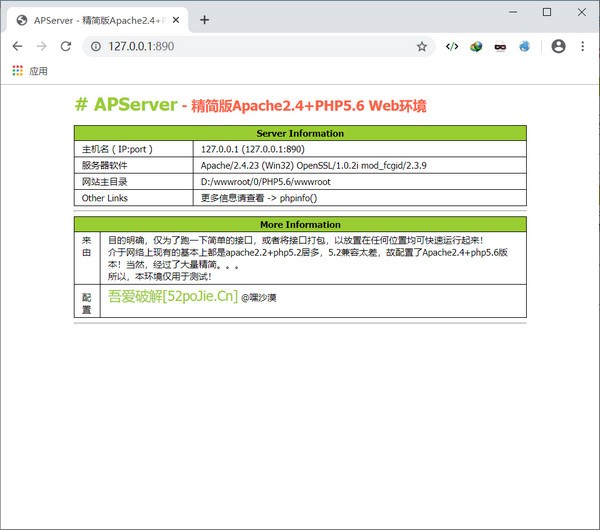Open the sunglasses mask extension icon
This screenshot has height=530, width=600.
(x=500, y=47)
